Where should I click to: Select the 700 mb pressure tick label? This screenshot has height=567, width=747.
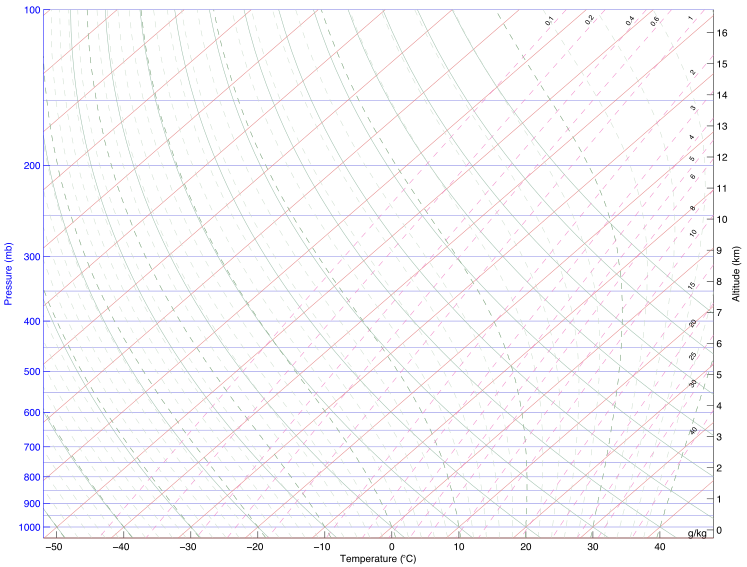click(x=32, y=447)
